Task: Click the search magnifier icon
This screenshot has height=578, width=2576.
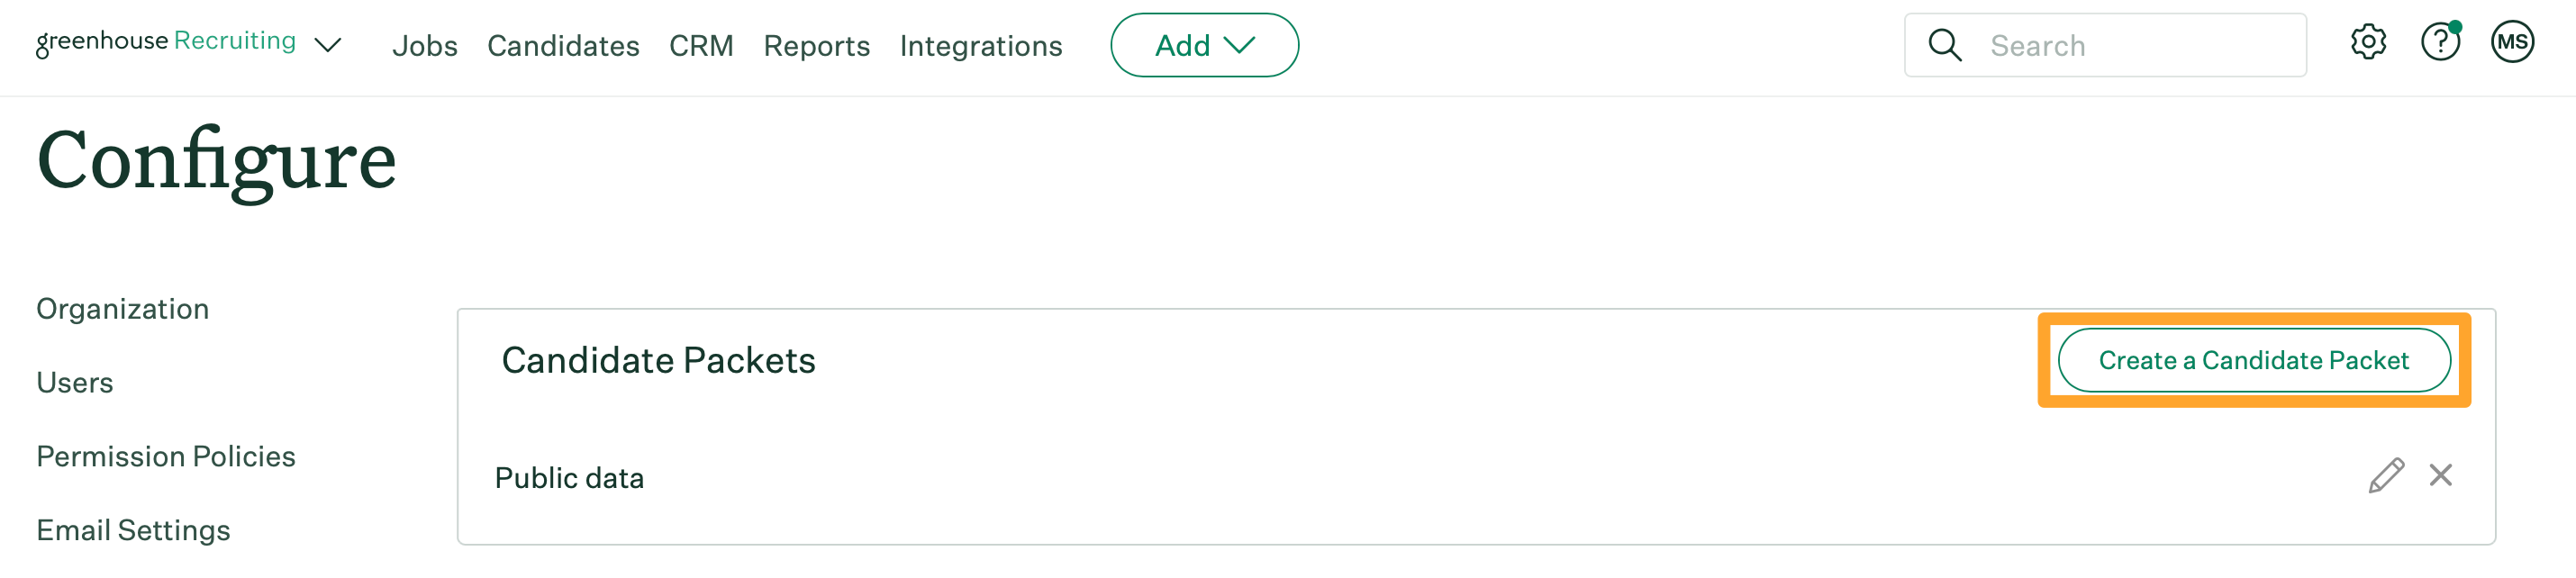Action: coord(1944,45)
